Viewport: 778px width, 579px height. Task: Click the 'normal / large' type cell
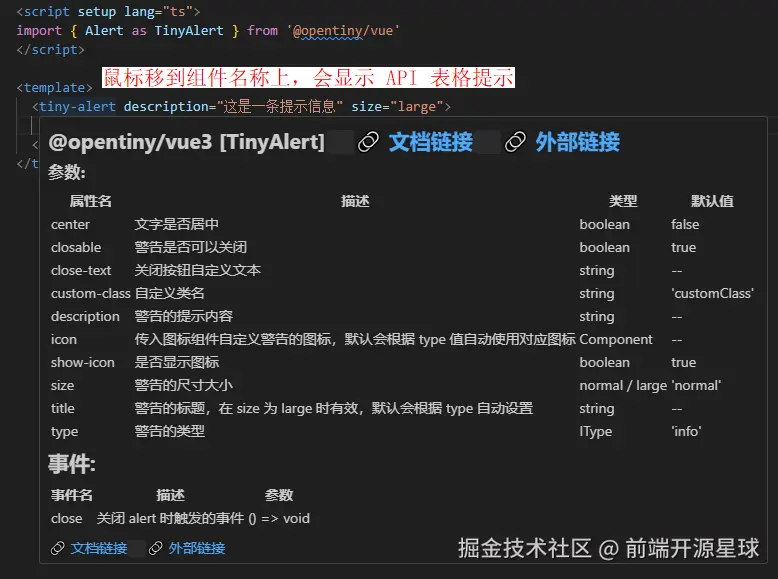623,386
